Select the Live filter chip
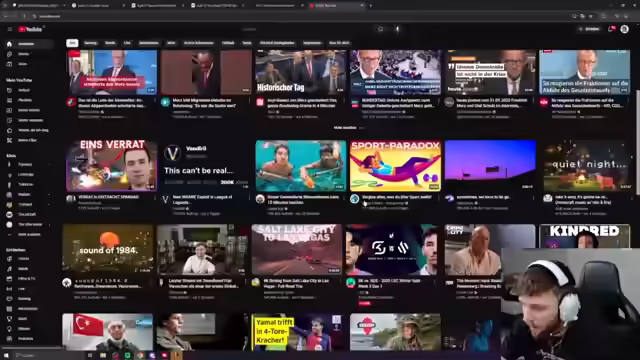 point(127,43)
